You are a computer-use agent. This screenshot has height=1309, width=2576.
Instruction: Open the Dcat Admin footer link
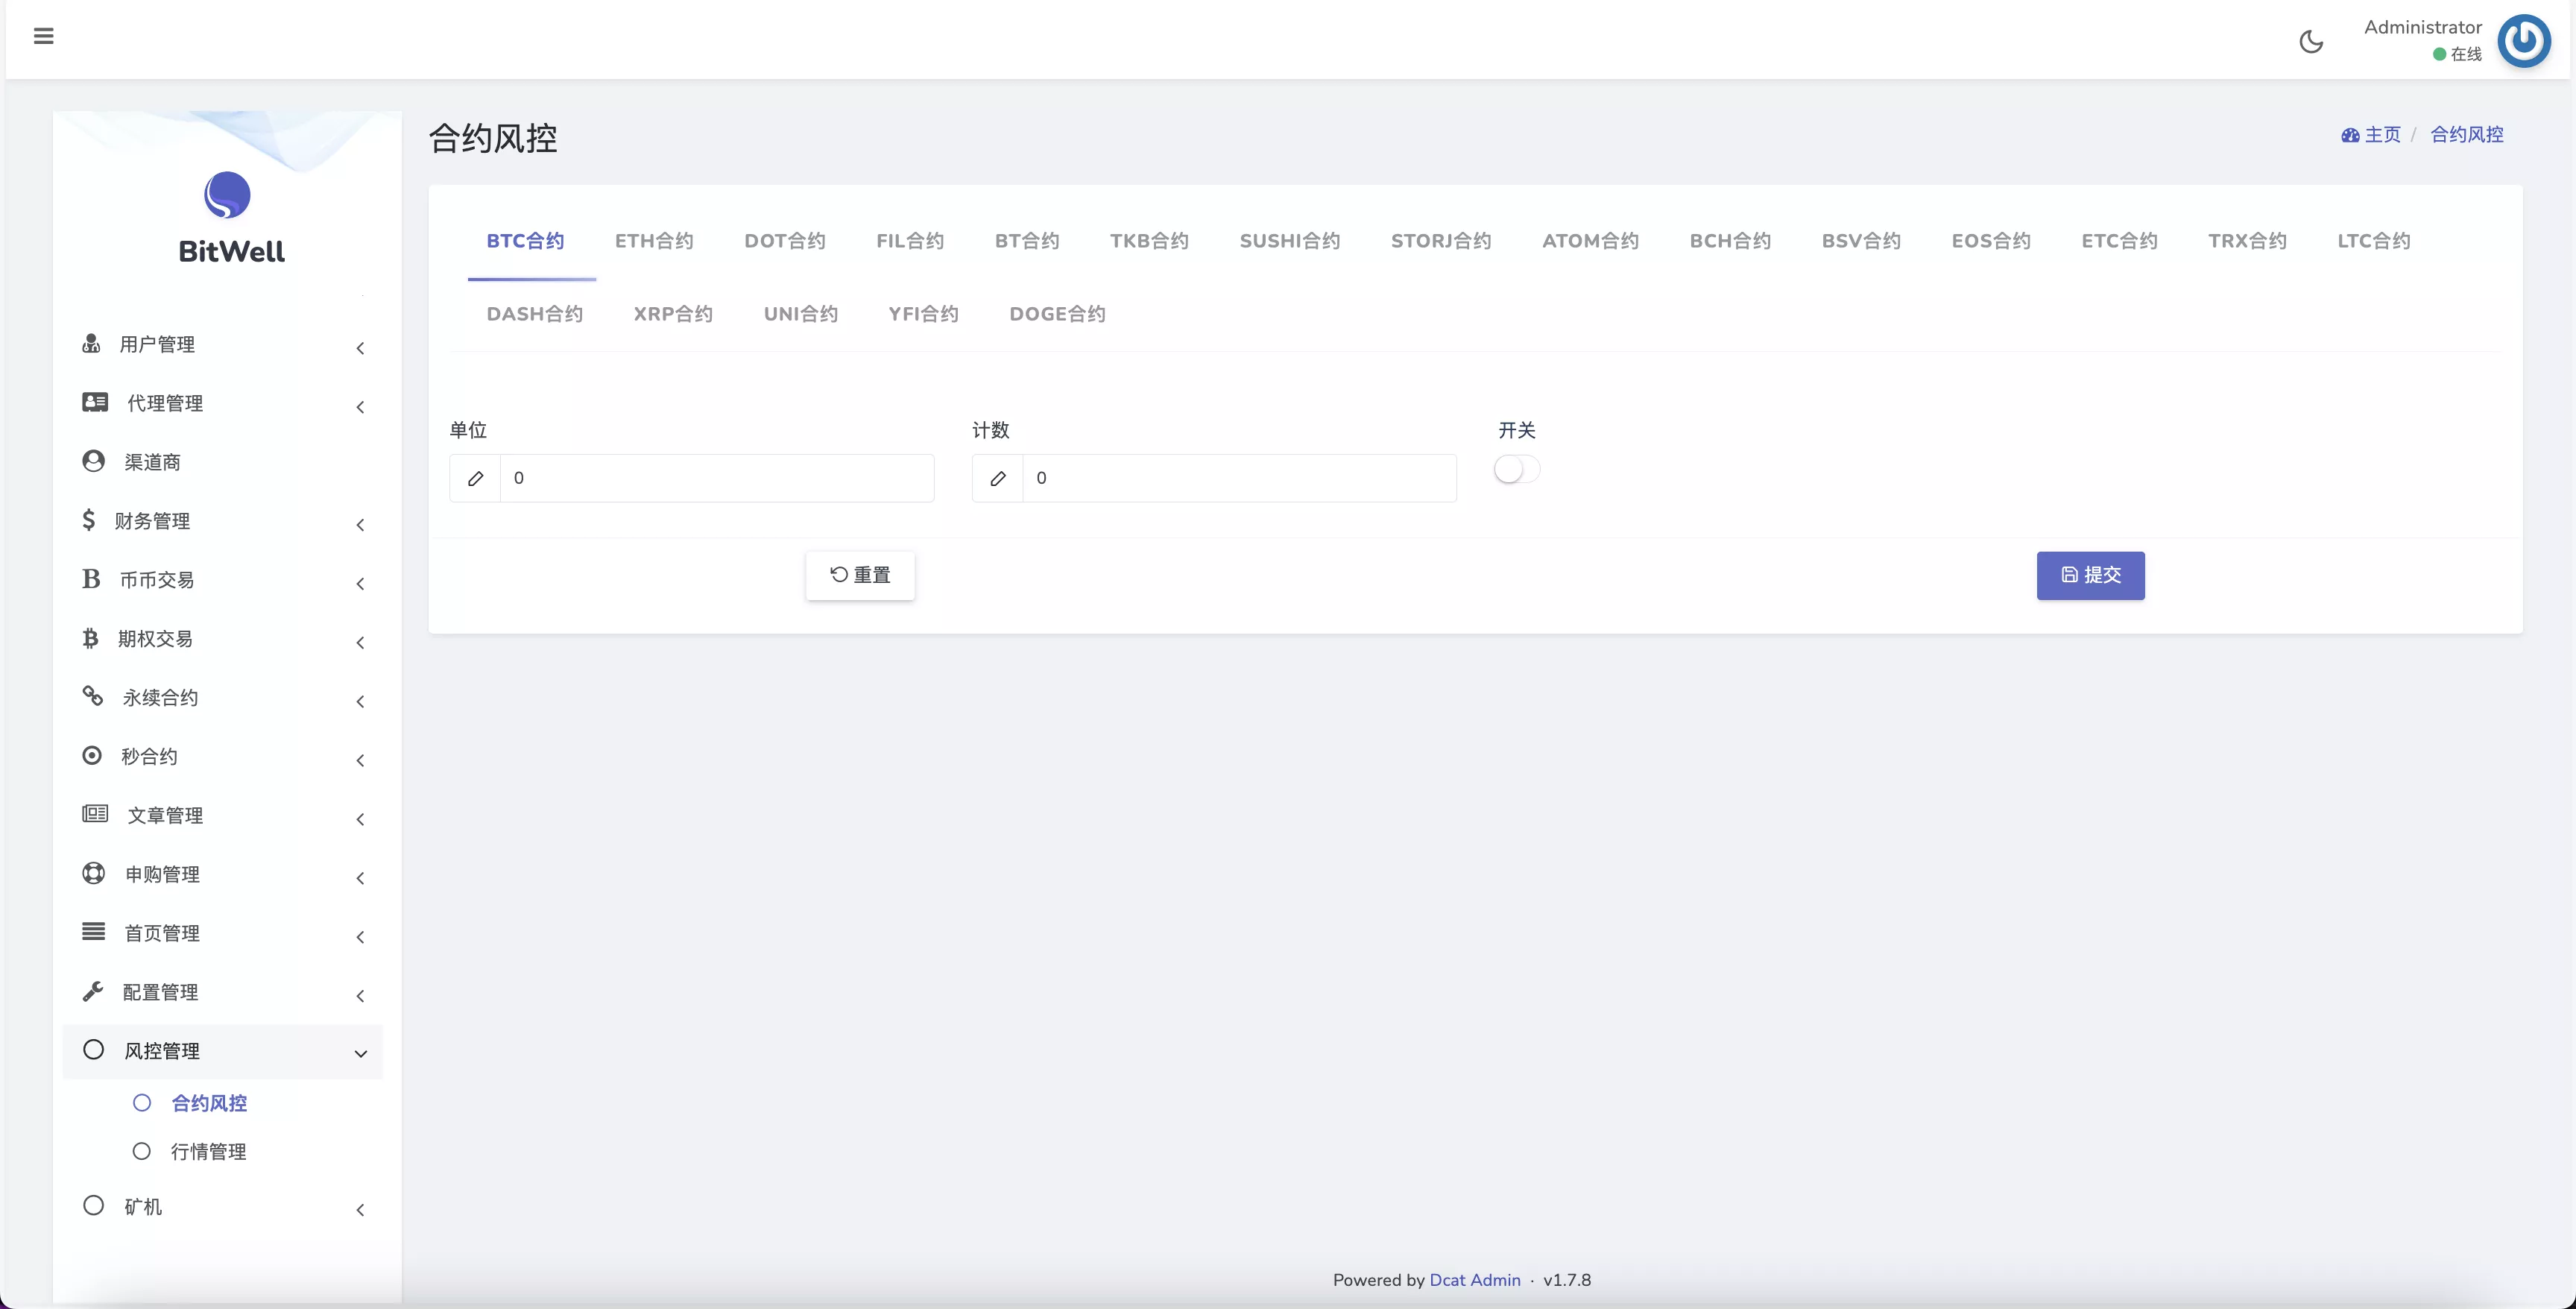coord(1475,1279)
